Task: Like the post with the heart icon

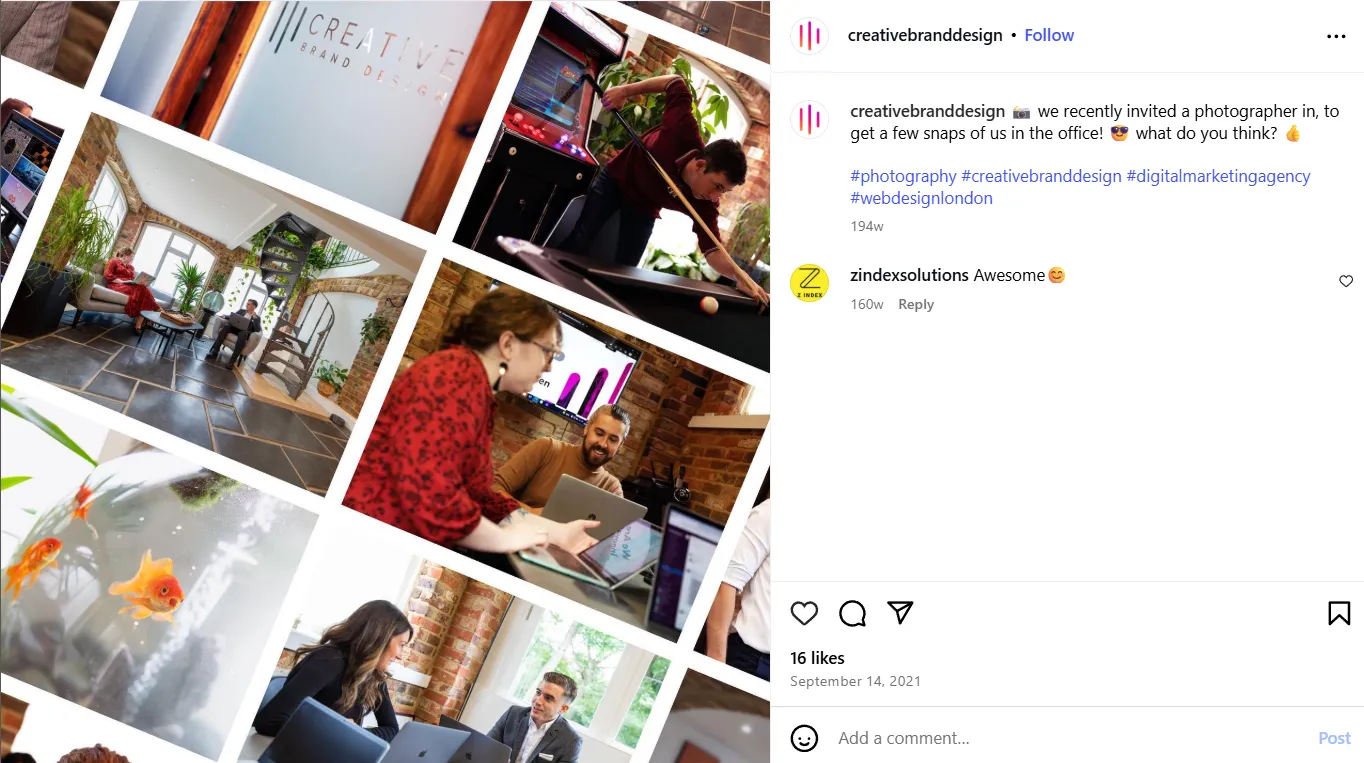Action: [x=804, y=613]
